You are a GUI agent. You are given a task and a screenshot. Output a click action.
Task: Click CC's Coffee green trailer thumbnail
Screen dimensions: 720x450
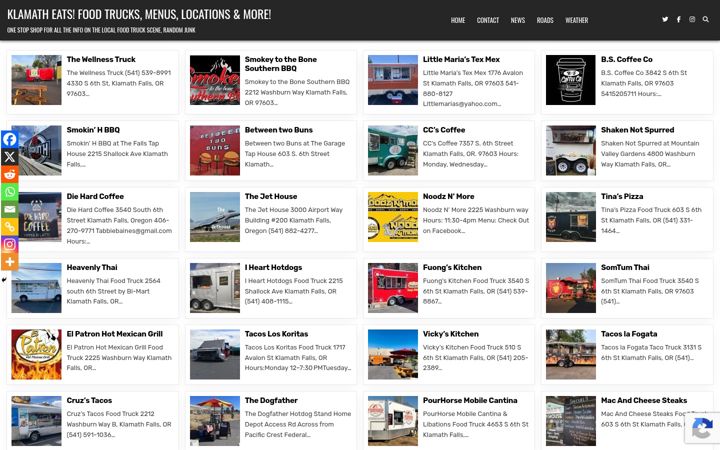click(x=393, y=150)
